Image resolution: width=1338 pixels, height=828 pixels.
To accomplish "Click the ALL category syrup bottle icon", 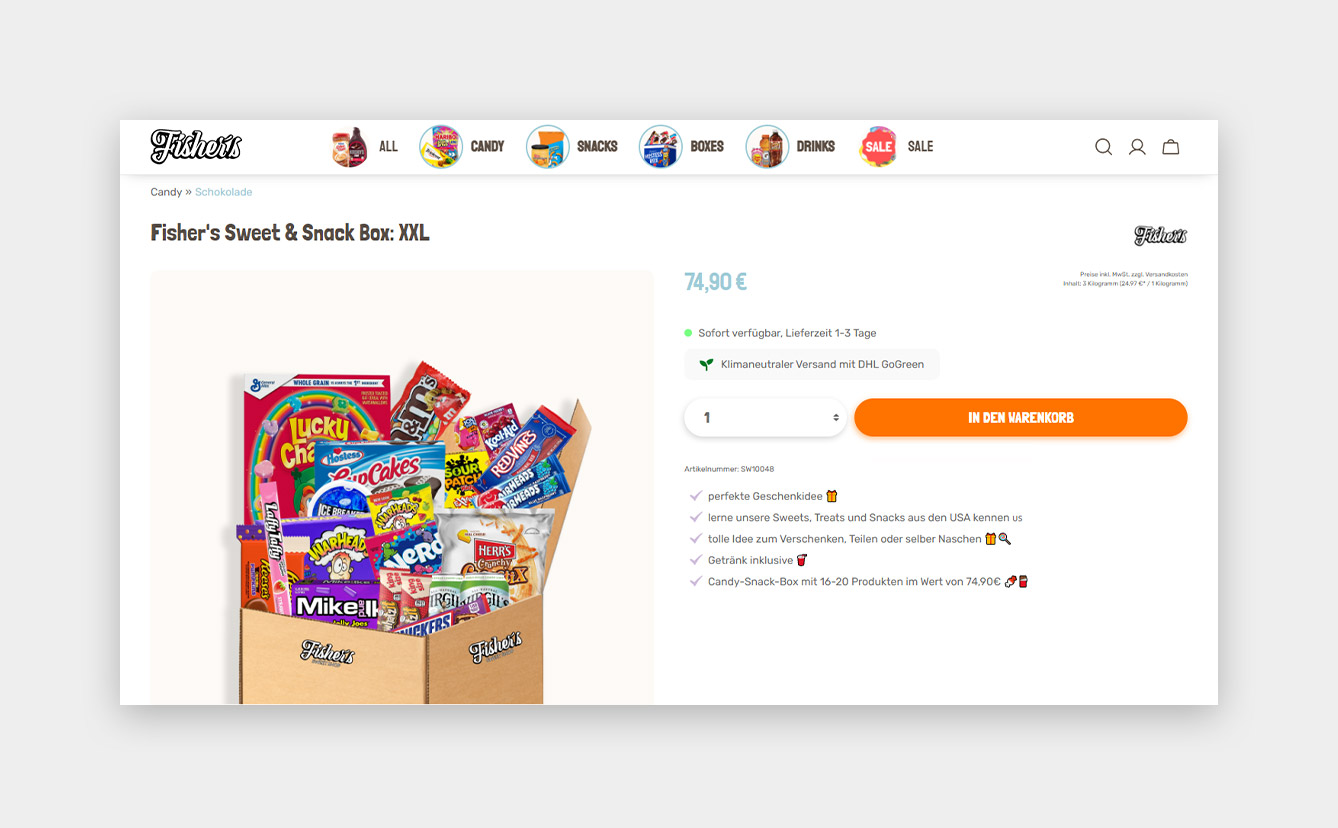I will (x=349, y=146).
